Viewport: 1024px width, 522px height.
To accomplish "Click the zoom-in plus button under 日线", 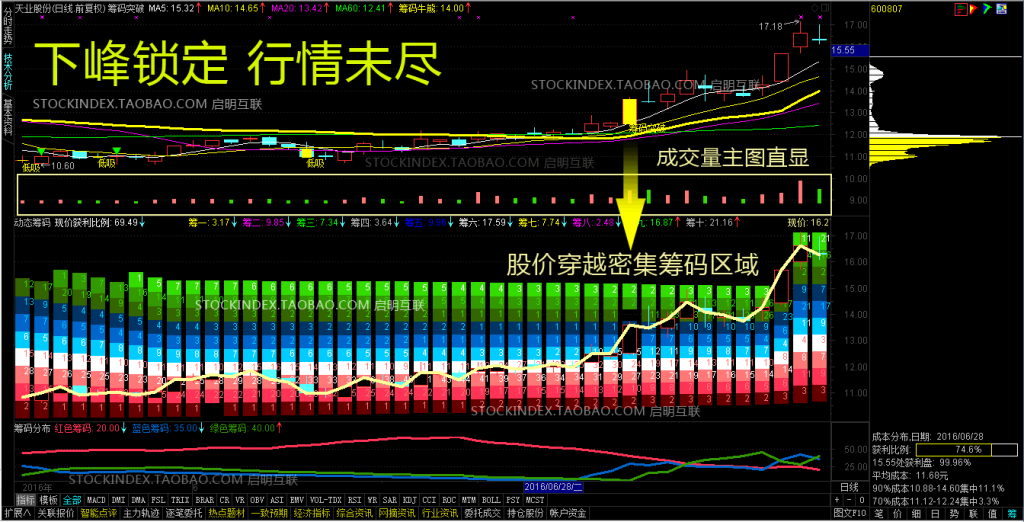I will 837,500.
